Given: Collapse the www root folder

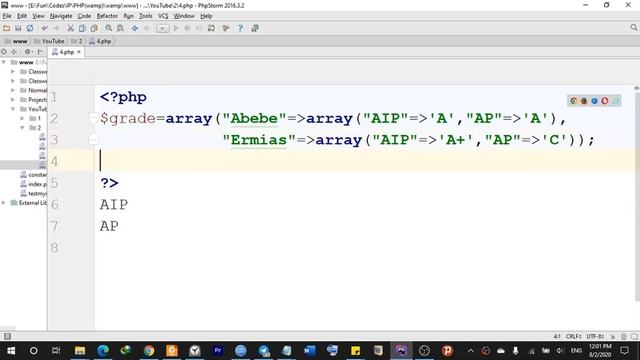Looking at the screenshot, I should 4,62.
